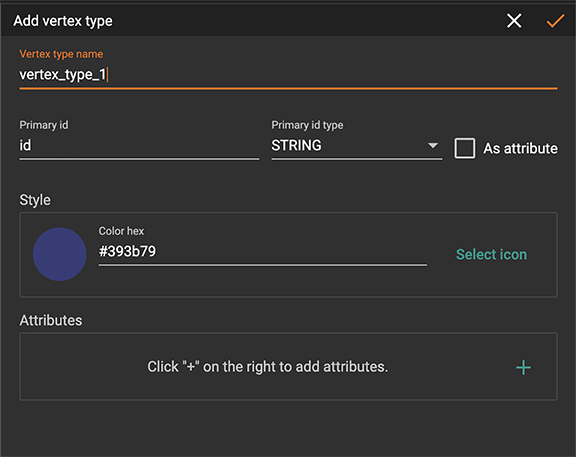Click the Add vertex type title bar
Screen dimensions: 576x457
pyautogui.click(x=63, y=21)
